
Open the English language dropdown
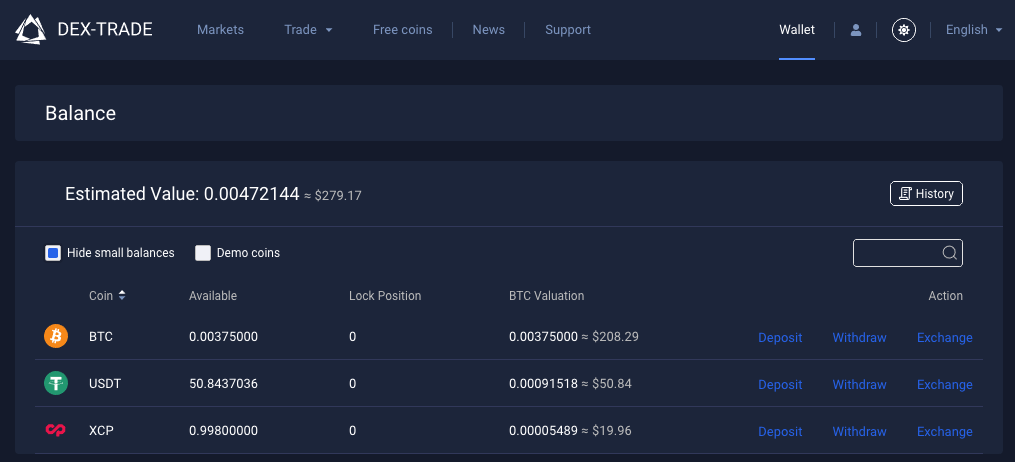(x=974, y=30)
